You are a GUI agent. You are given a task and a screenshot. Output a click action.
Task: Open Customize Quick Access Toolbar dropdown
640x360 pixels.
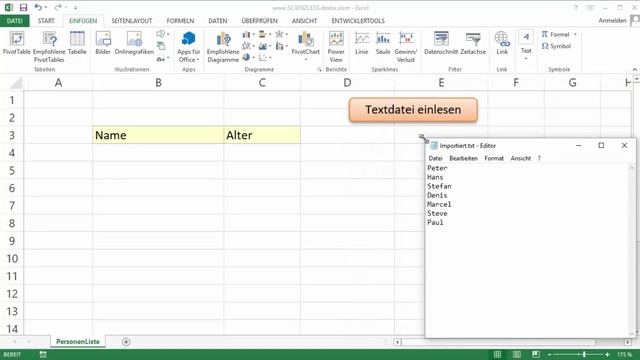click(x=76, y=8)
